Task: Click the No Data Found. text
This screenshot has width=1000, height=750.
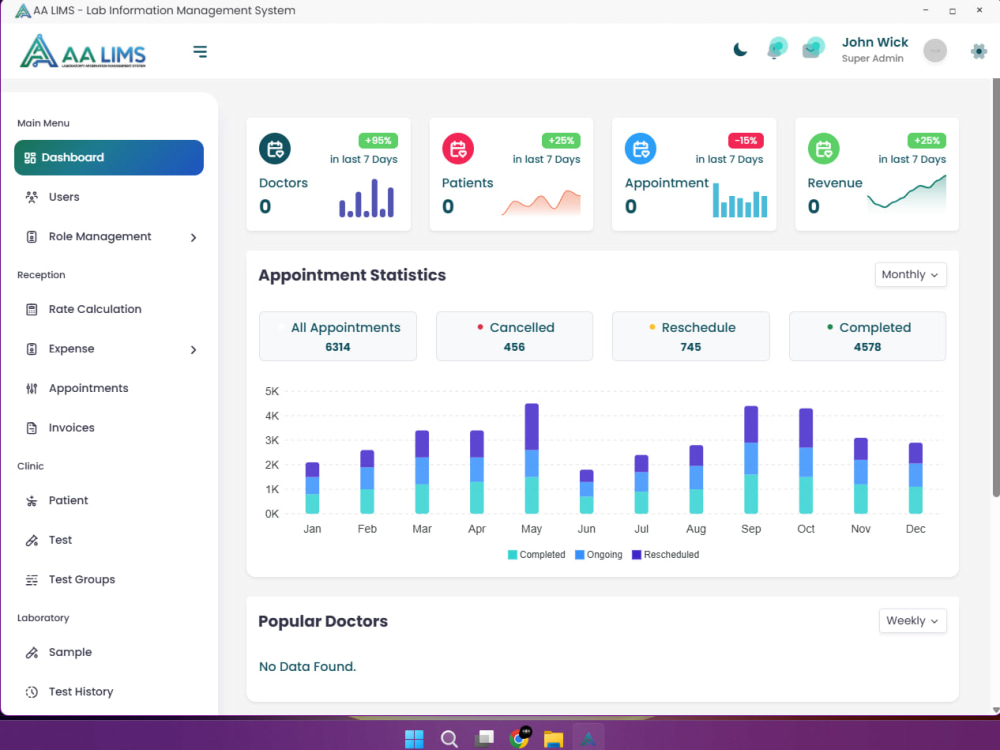Action: click(x=307, y=666)
